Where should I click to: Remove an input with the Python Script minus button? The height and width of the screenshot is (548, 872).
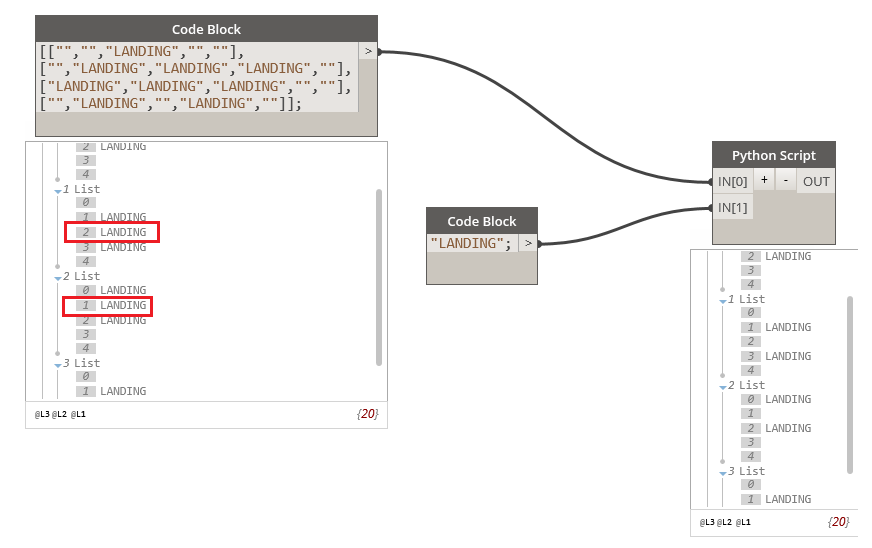point(785,180)
